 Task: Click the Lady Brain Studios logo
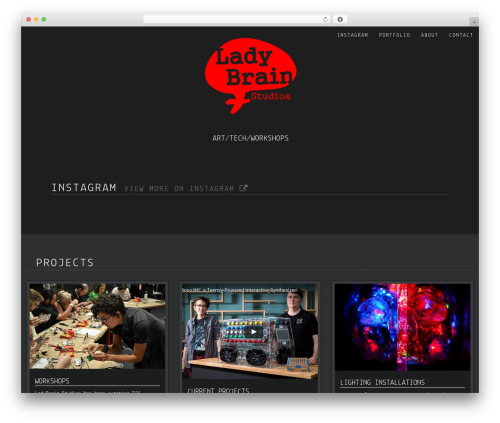coord(251,76)
